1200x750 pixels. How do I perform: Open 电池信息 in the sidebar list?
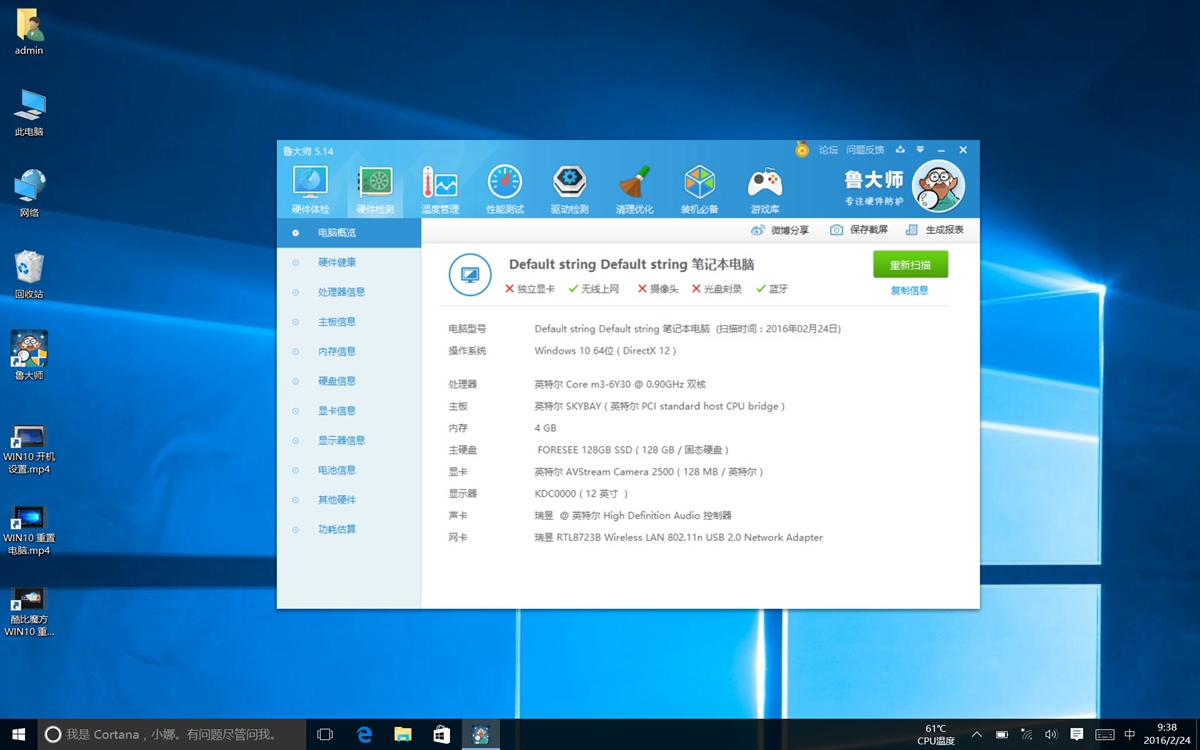pos(337,470)
